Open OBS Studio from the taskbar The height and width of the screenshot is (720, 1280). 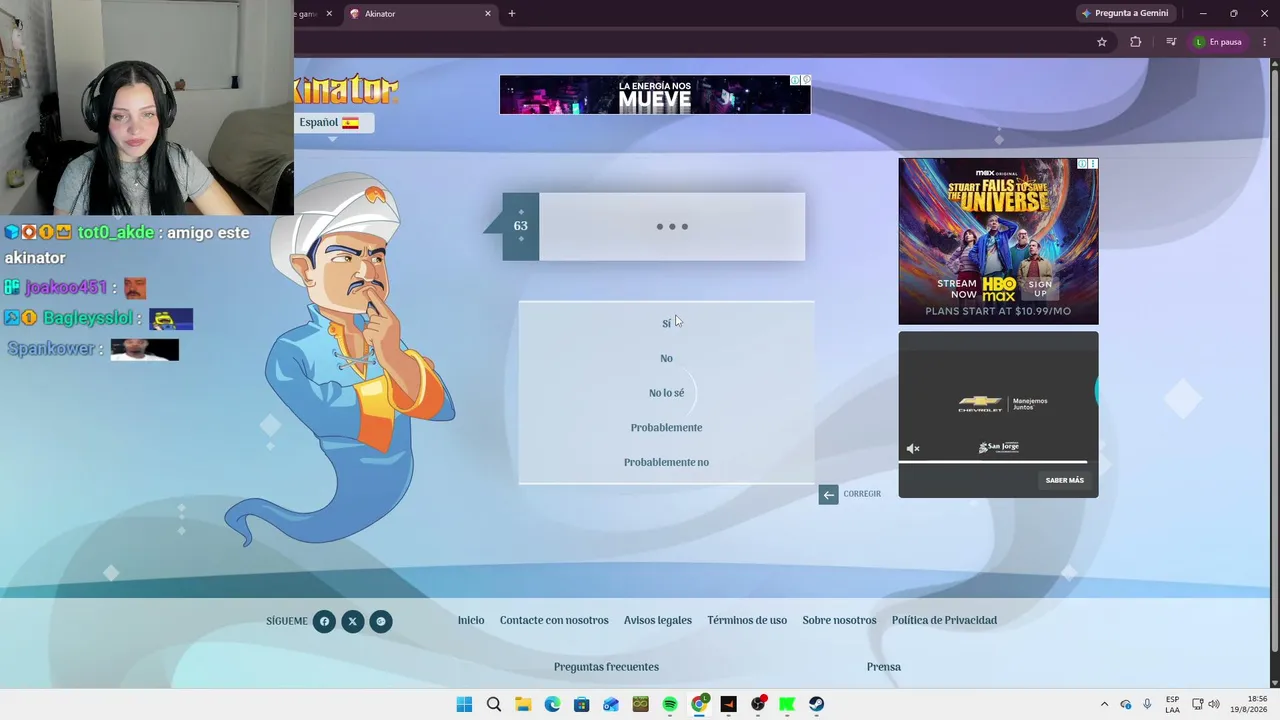pos(758,704)
